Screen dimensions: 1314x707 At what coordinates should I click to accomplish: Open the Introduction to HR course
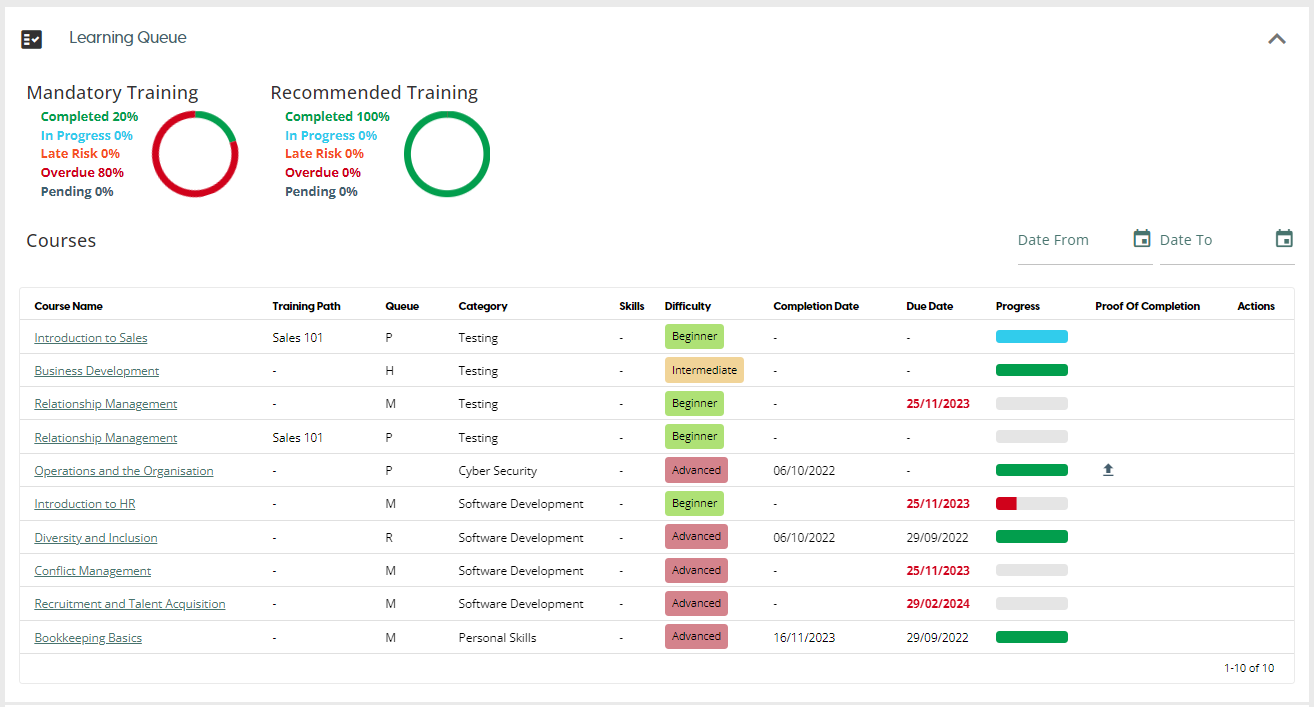click(85, 504)
